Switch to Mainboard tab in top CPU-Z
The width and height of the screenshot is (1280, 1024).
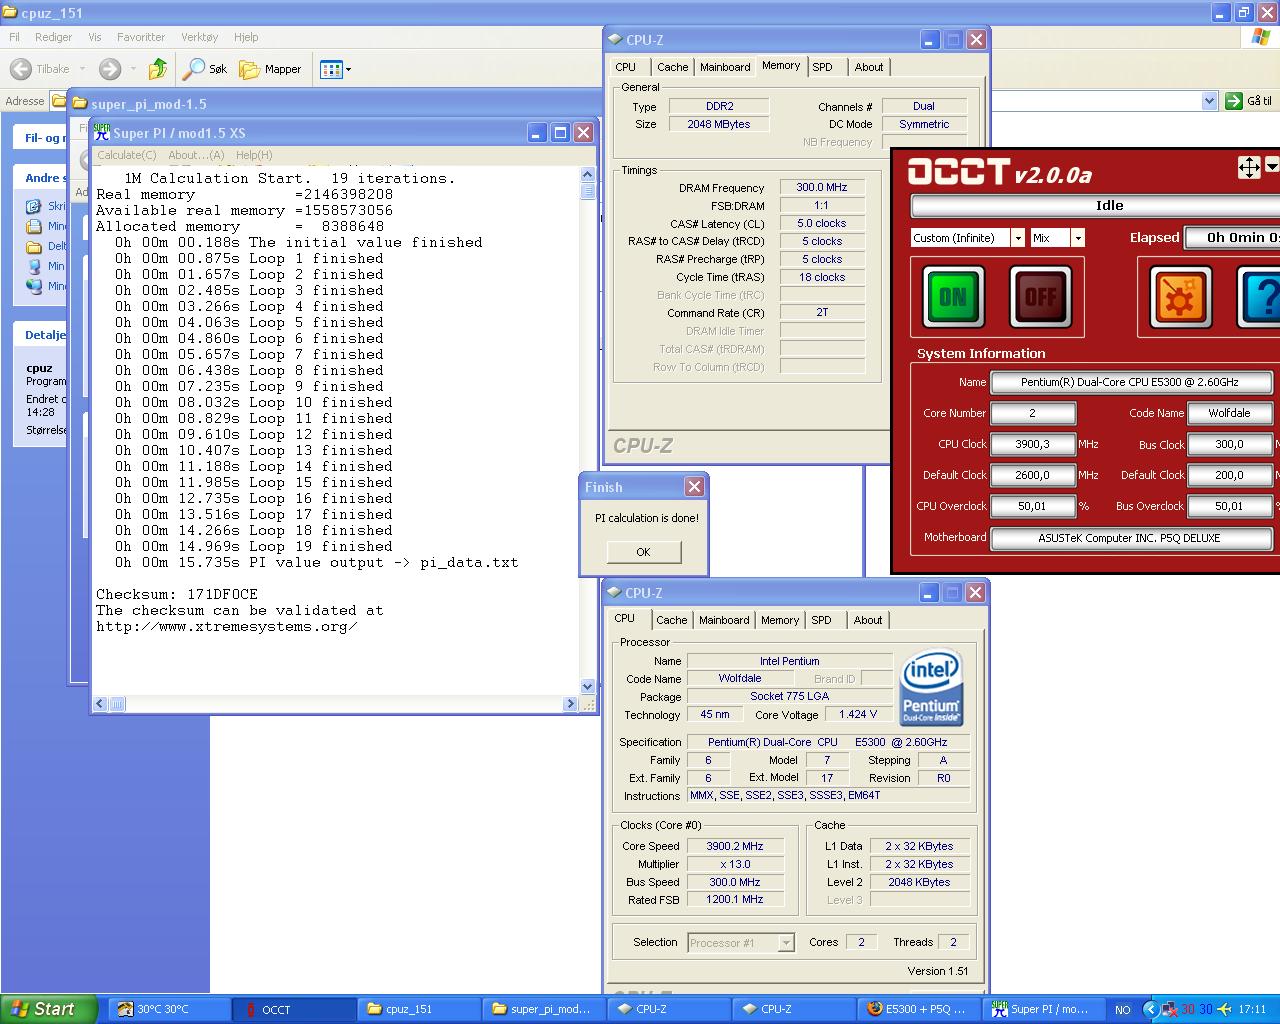point(725,67)
